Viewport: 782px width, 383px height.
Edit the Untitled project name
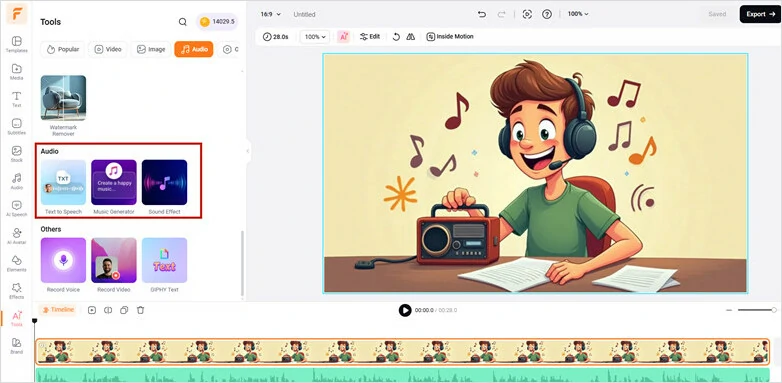click(304, 14)
